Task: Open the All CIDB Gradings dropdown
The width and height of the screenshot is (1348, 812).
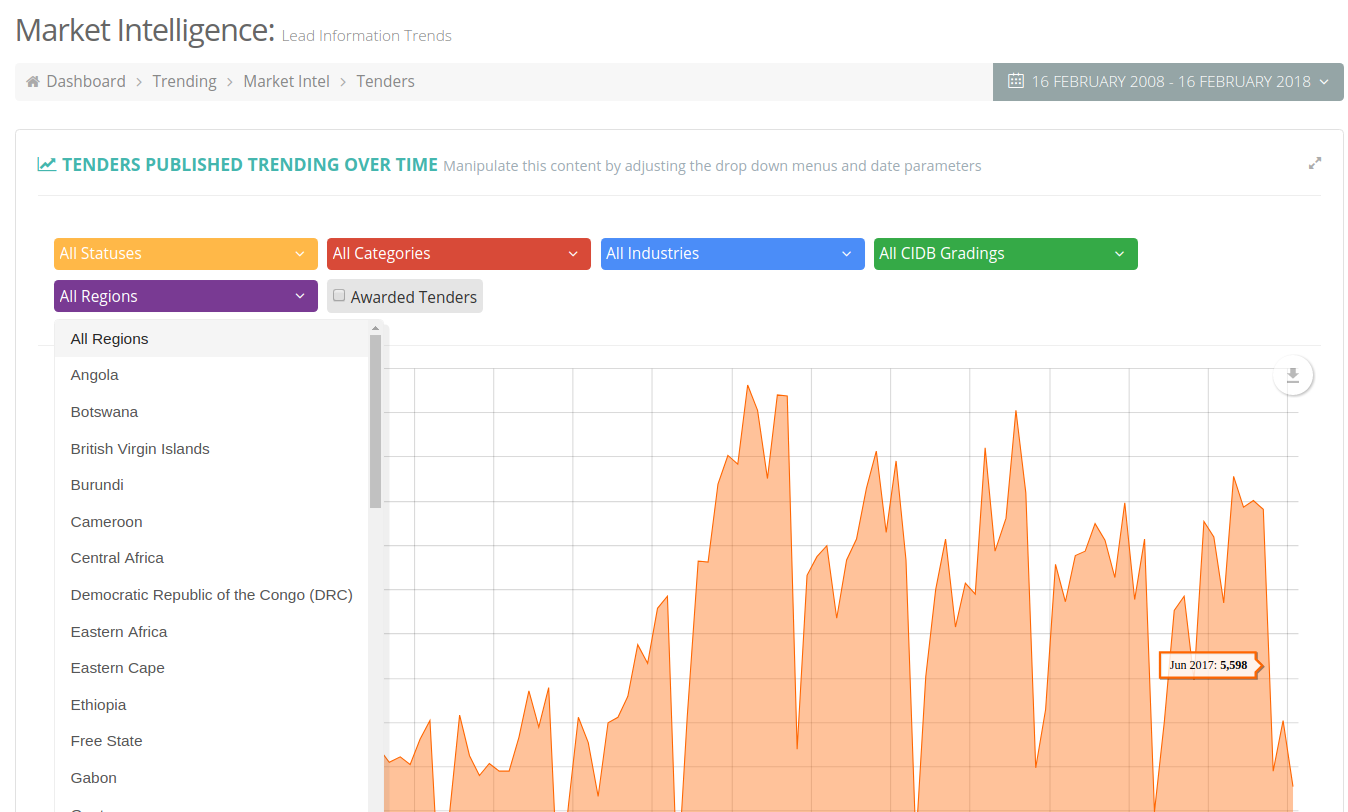Action: pos(1006,254)
